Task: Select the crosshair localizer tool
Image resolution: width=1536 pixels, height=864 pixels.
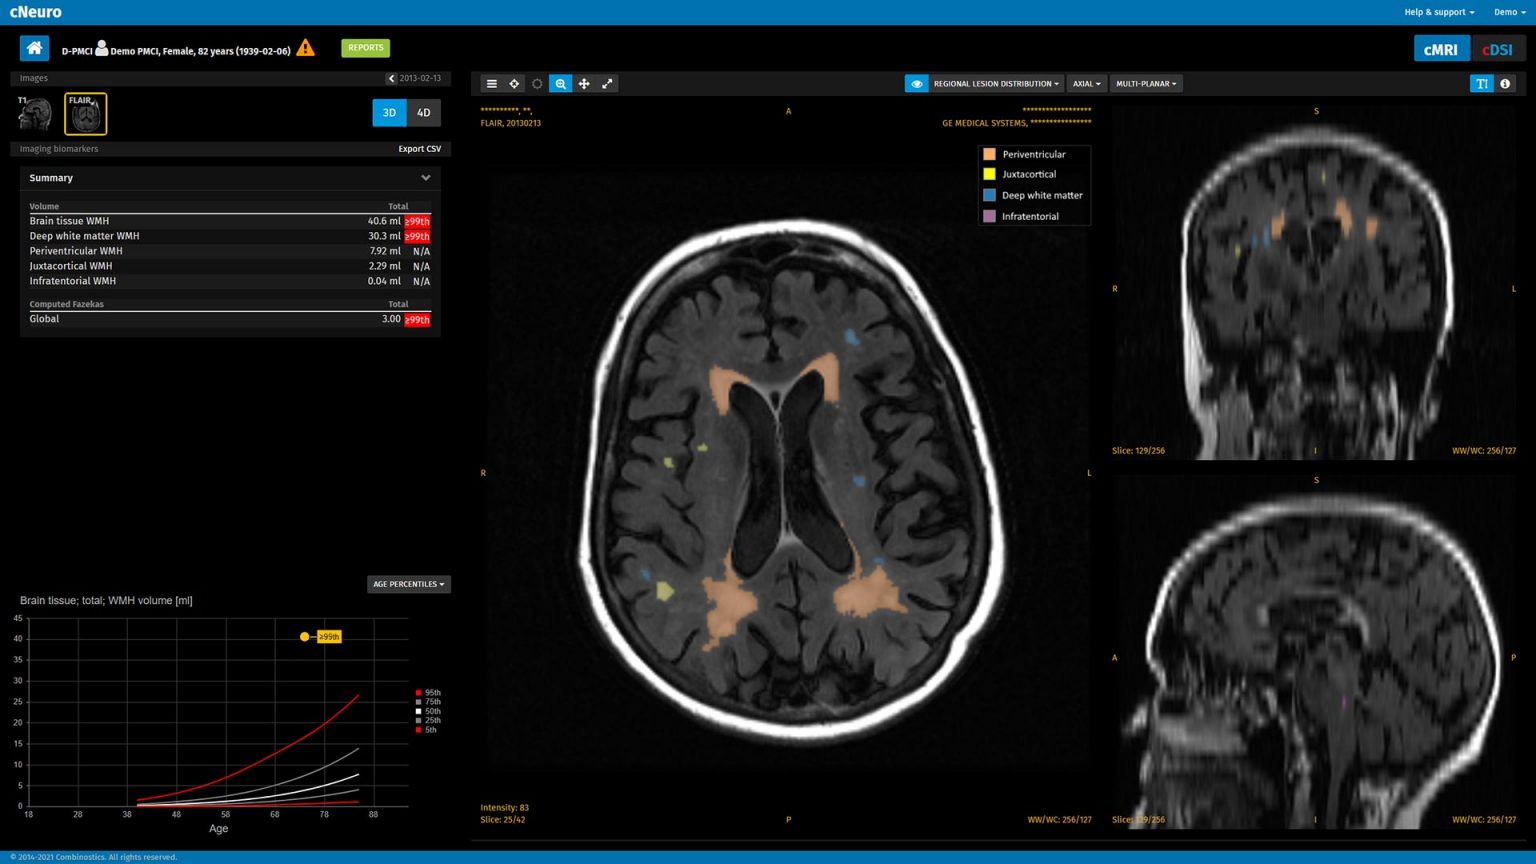Action: tap(515, 83)
